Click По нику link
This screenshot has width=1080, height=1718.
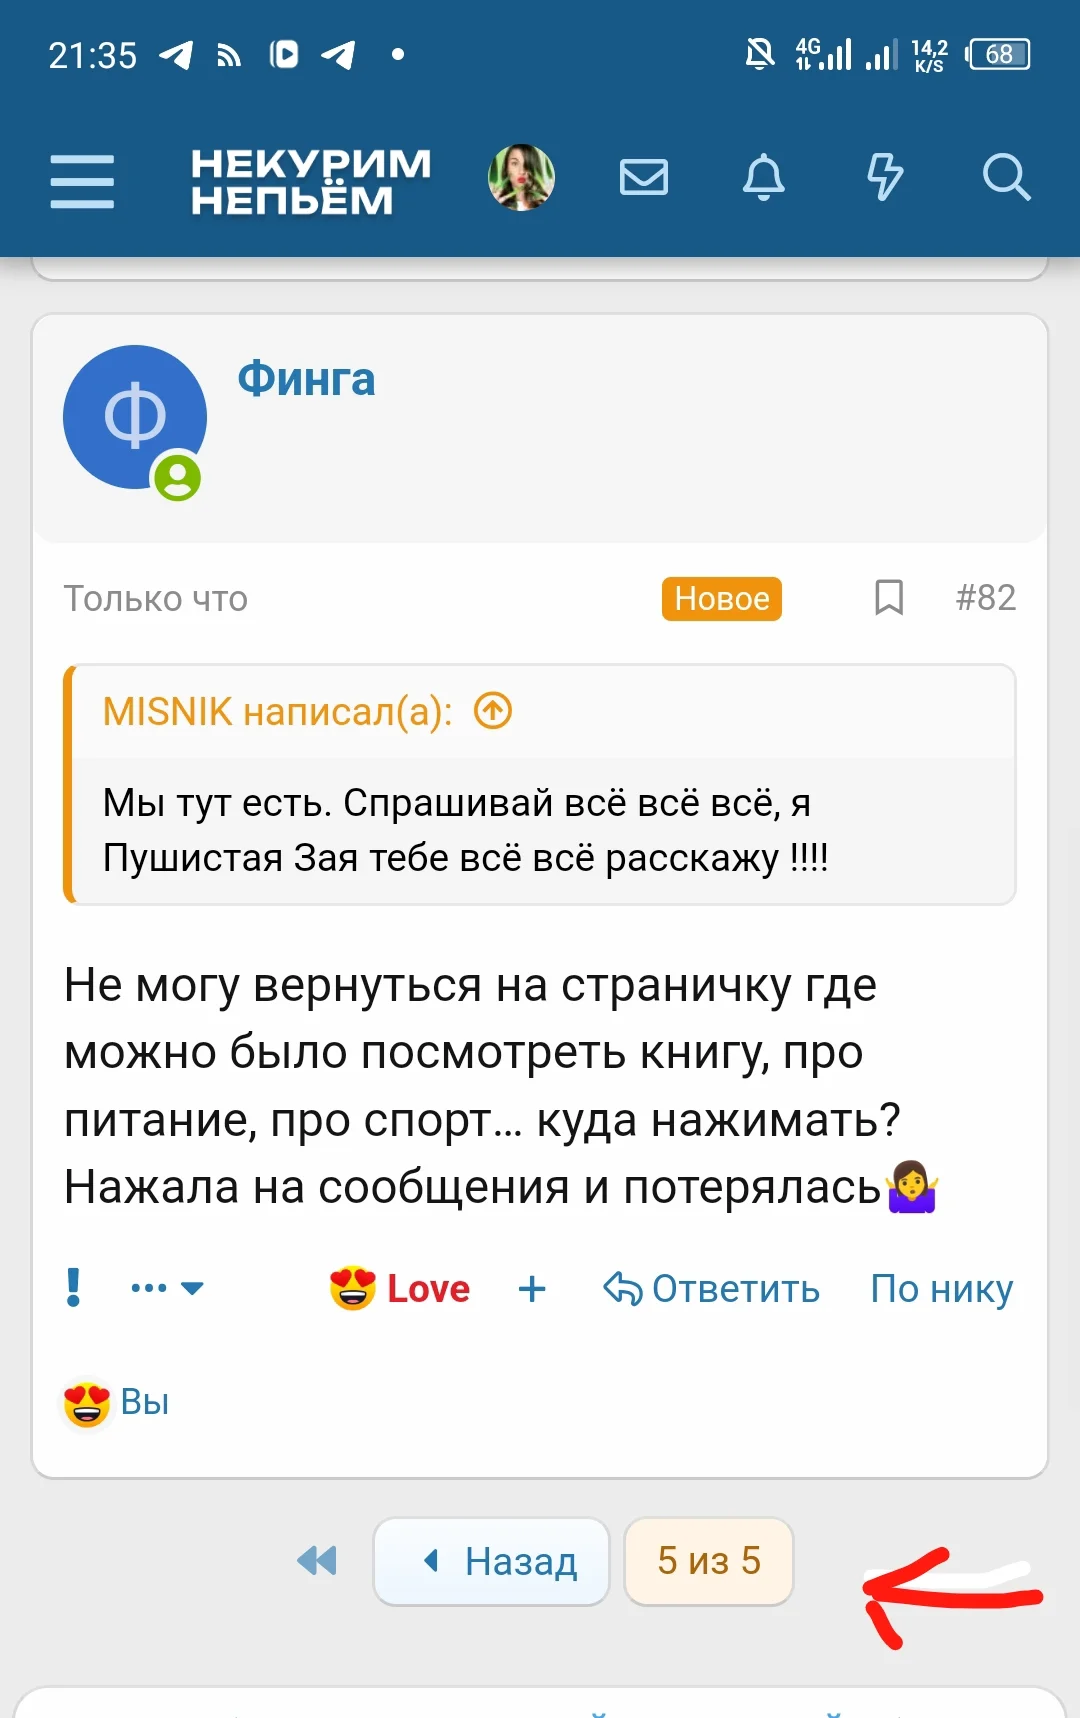click(x=941, y=1288)
